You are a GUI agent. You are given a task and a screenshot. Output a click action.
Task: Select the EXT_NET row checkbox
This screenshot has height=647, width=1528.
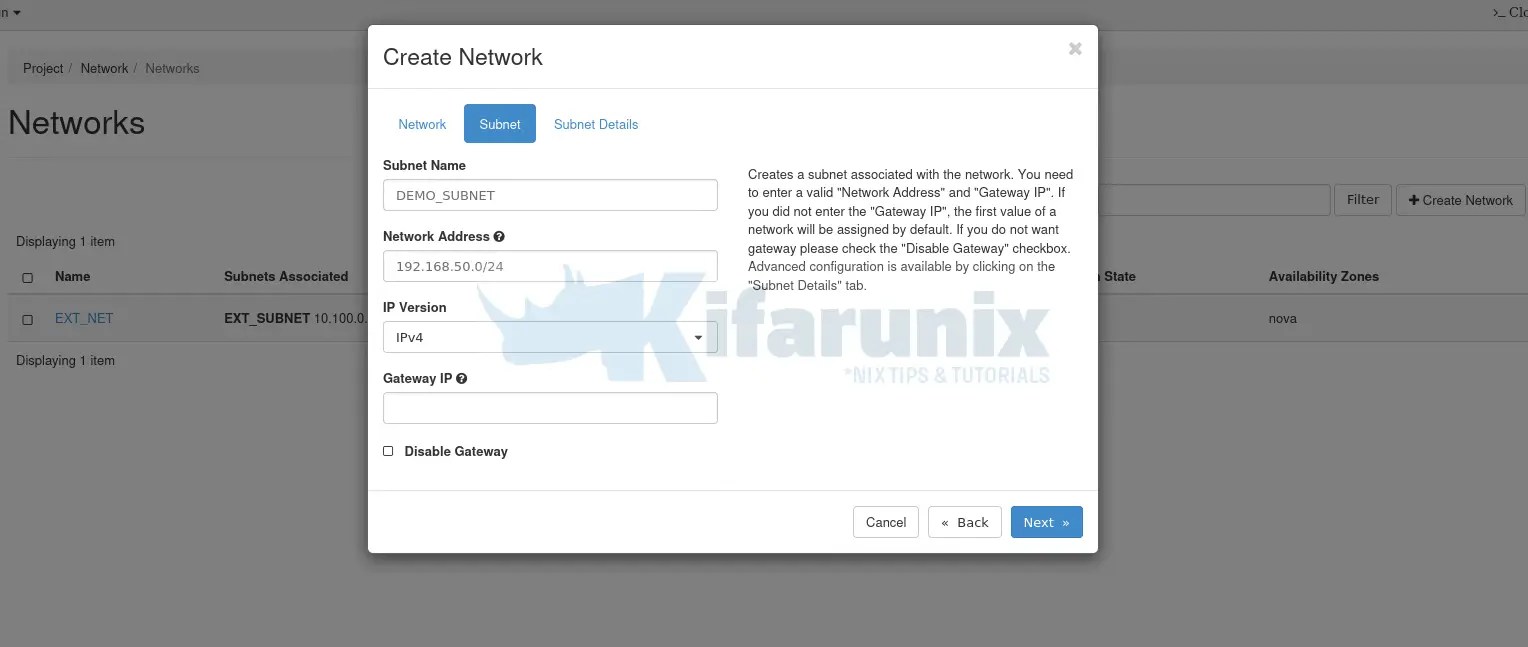27,318
